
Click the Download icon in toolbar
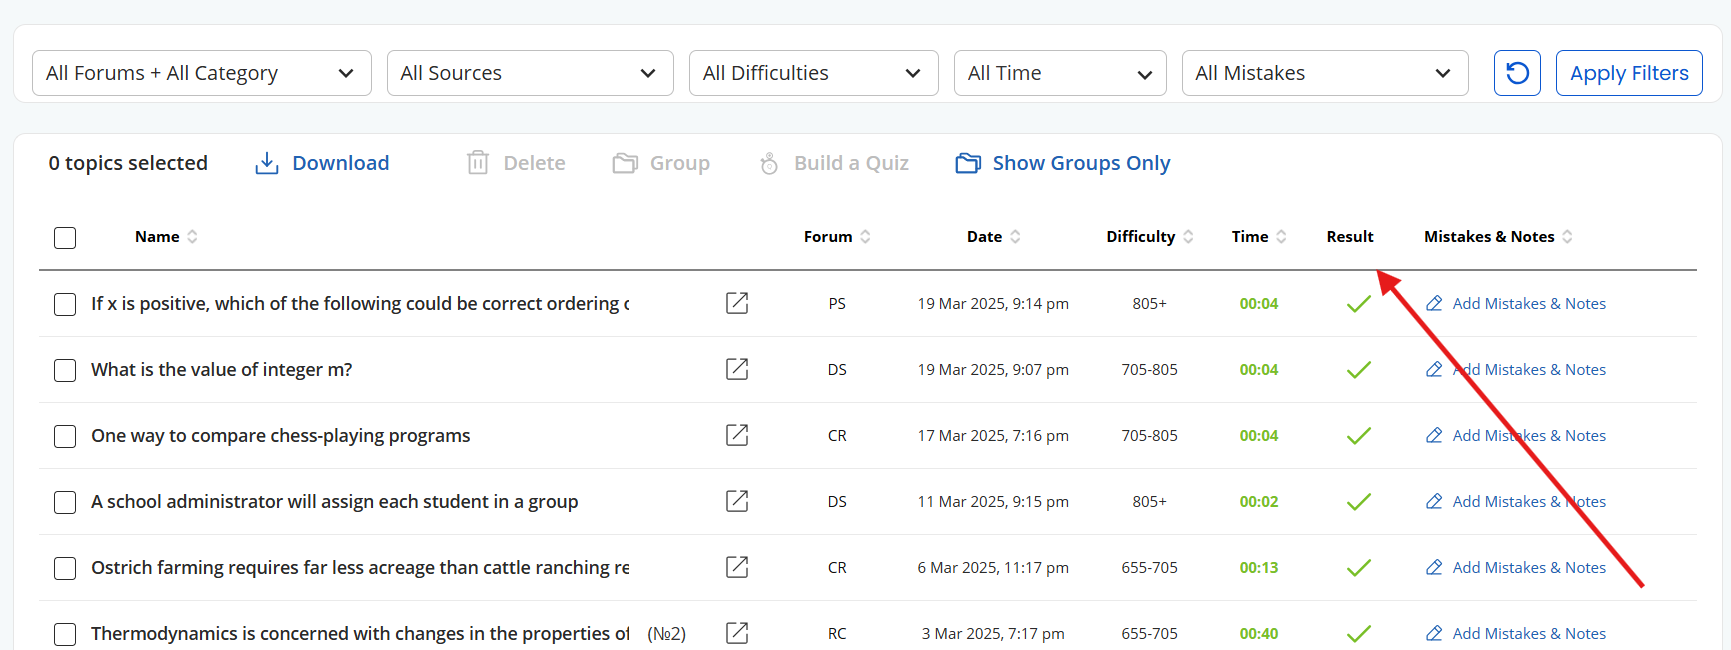click(x=267, y=163)
